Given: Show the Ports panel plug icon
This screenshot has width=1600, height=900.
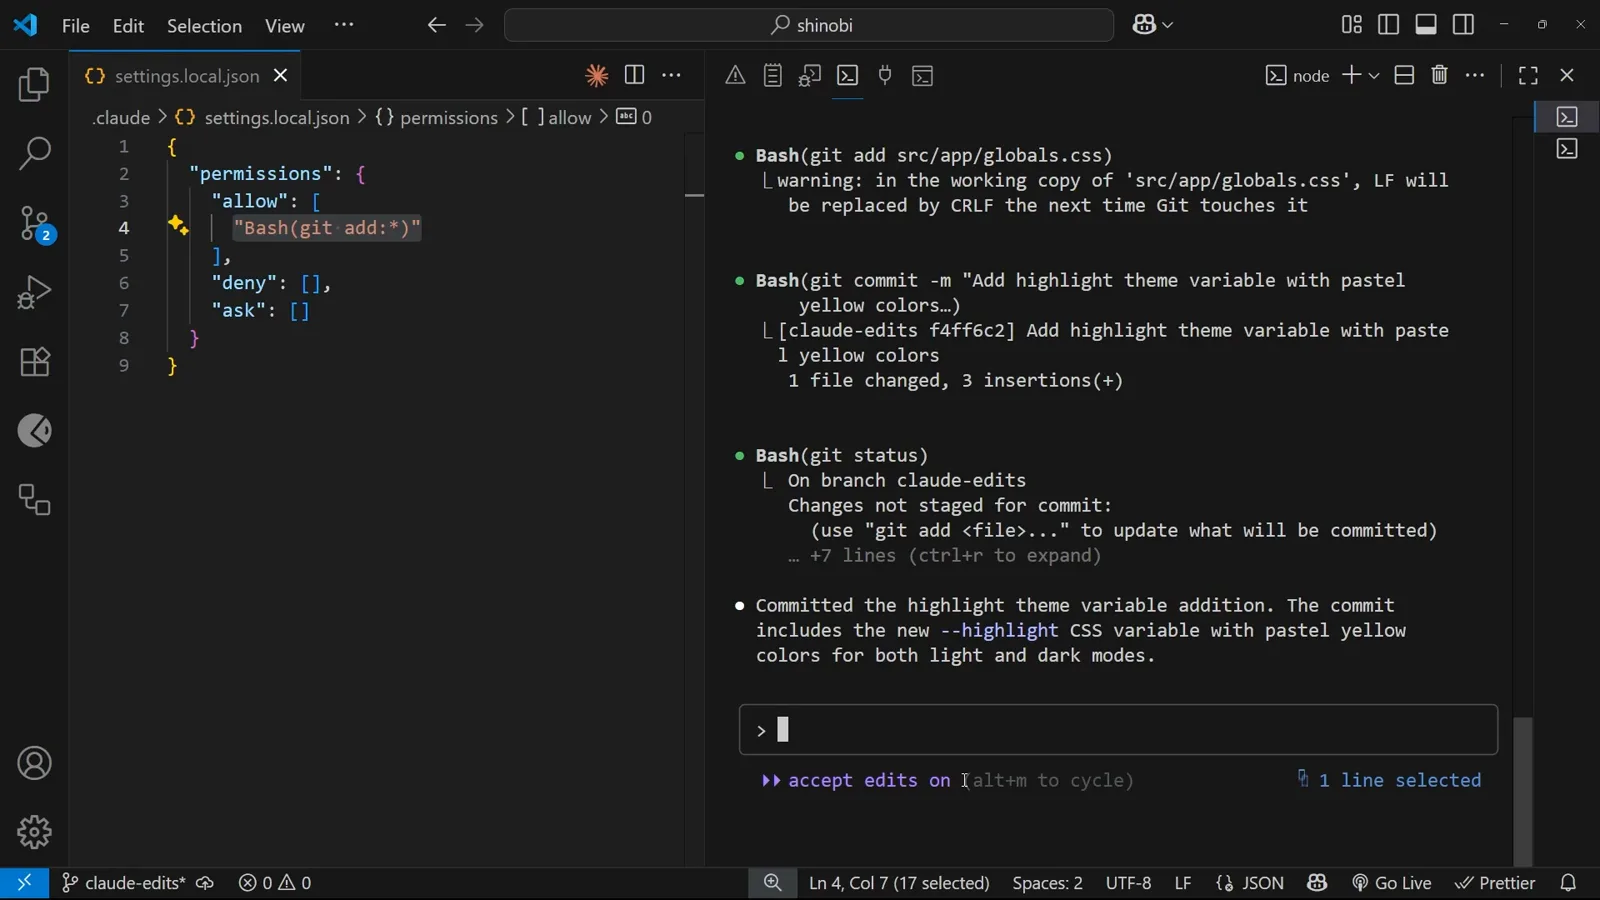Looking at the screenshot, I should pos(885,75).
